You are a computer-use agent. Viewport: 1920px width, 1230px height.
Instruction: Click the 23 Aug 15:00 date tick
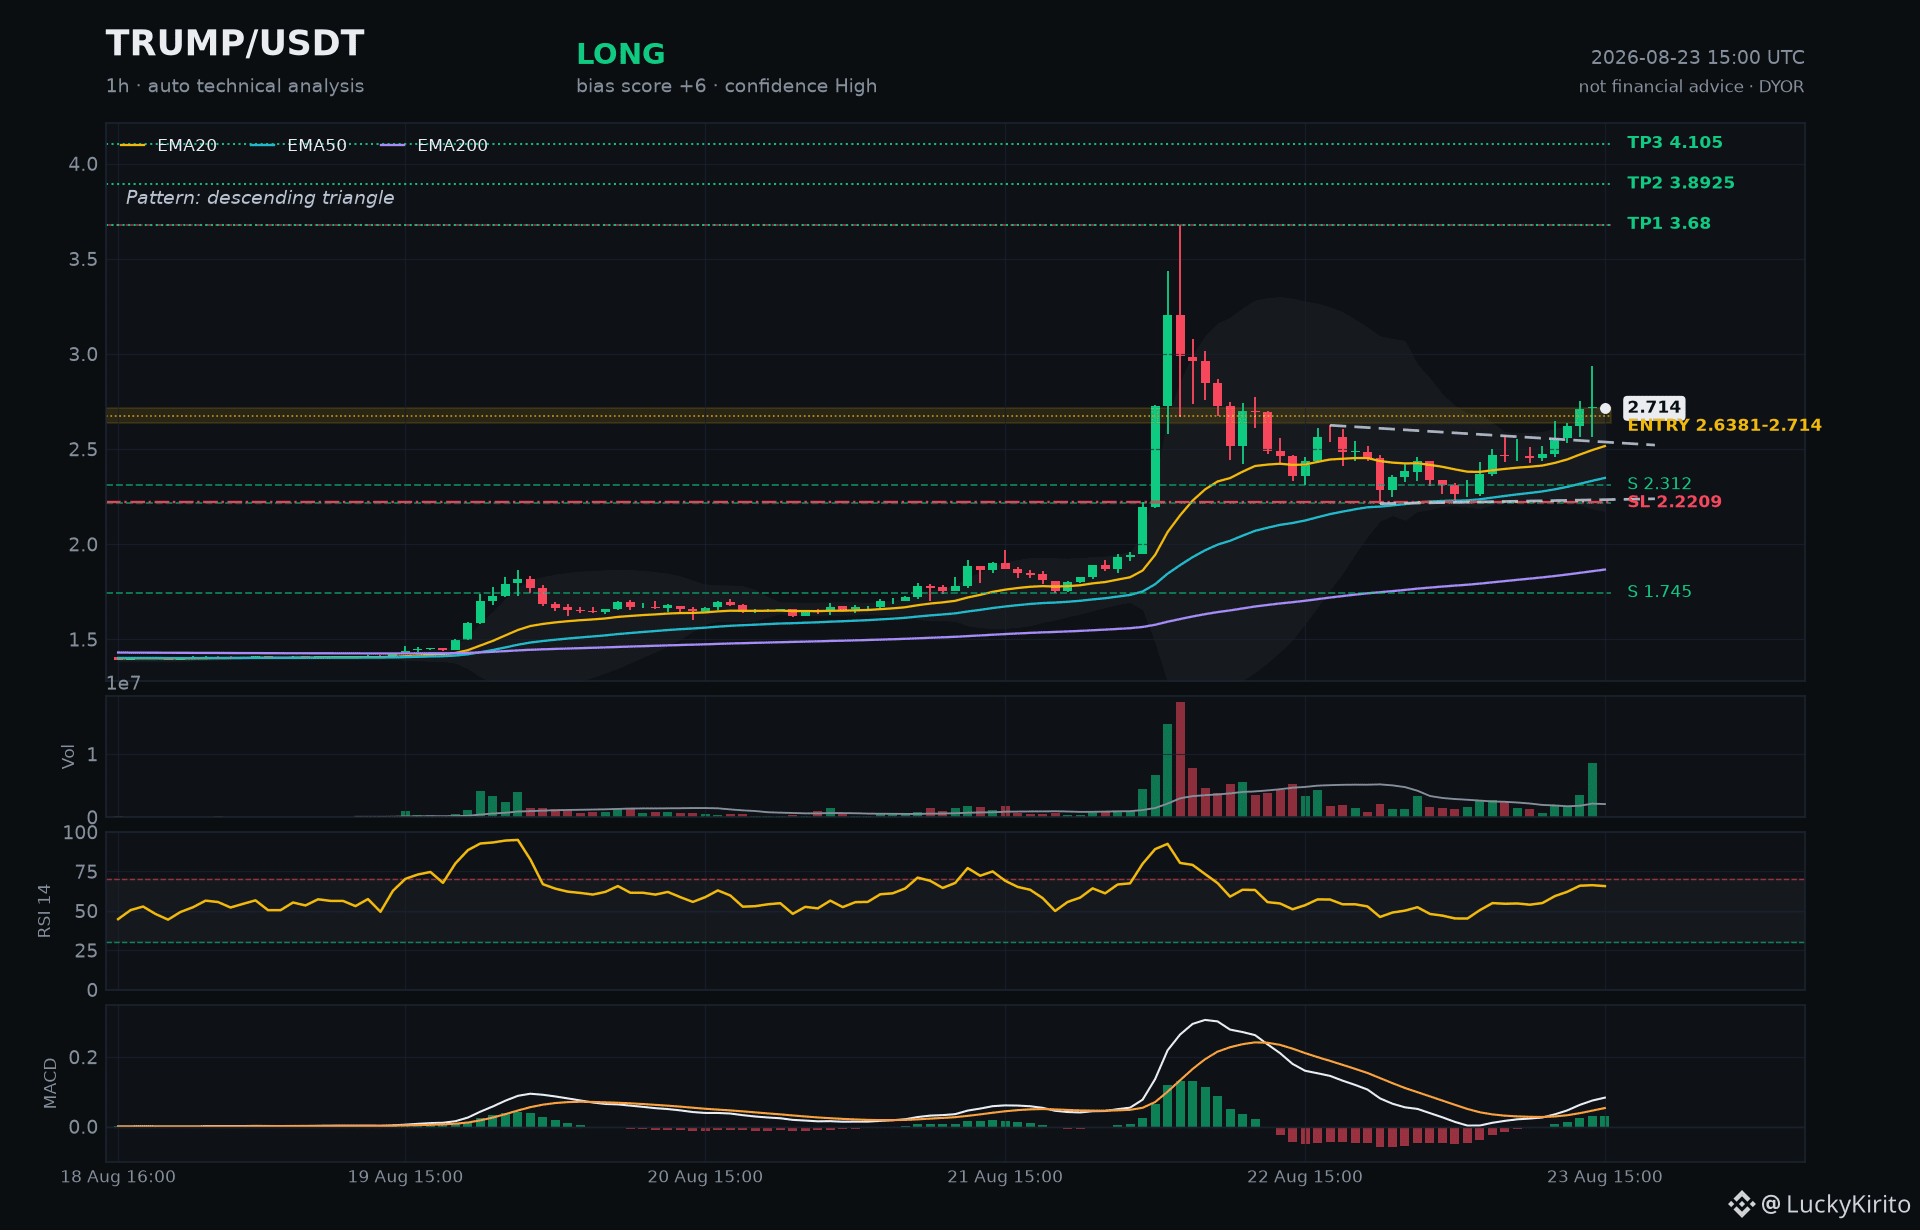[1605, 1177]
